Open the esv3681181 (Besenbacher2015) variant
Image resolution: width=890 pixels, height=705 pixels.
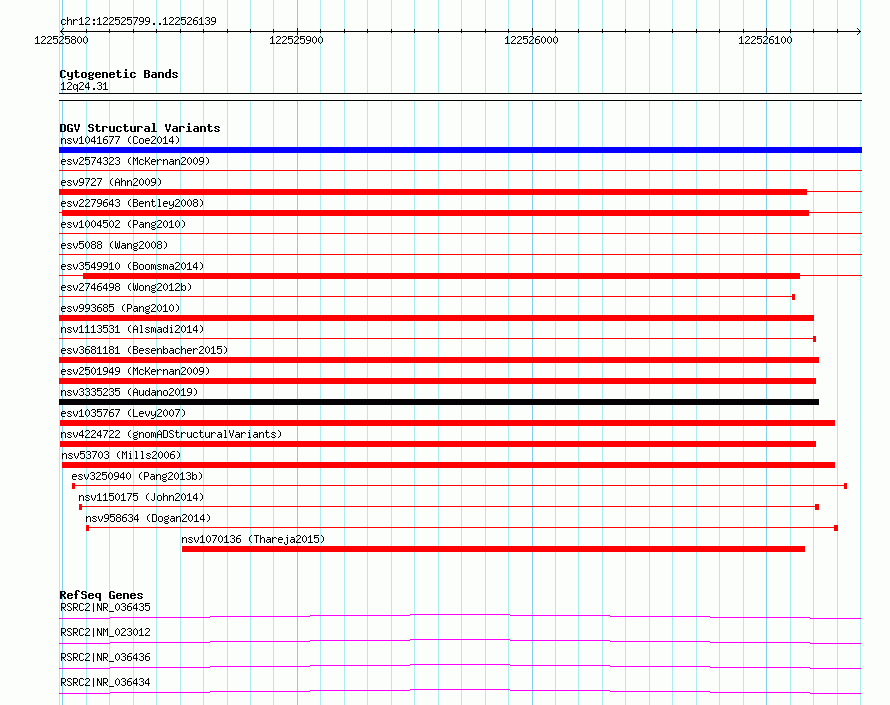[x=144, y=350]
